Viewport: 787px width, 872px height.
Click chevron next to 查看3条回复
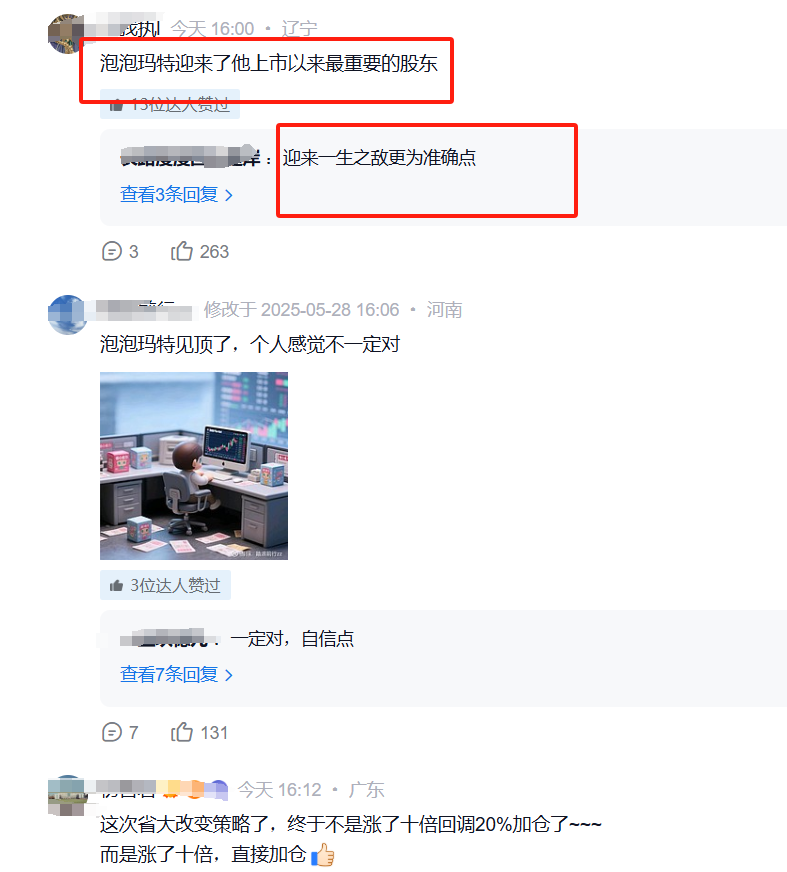(x=228, y=195)
